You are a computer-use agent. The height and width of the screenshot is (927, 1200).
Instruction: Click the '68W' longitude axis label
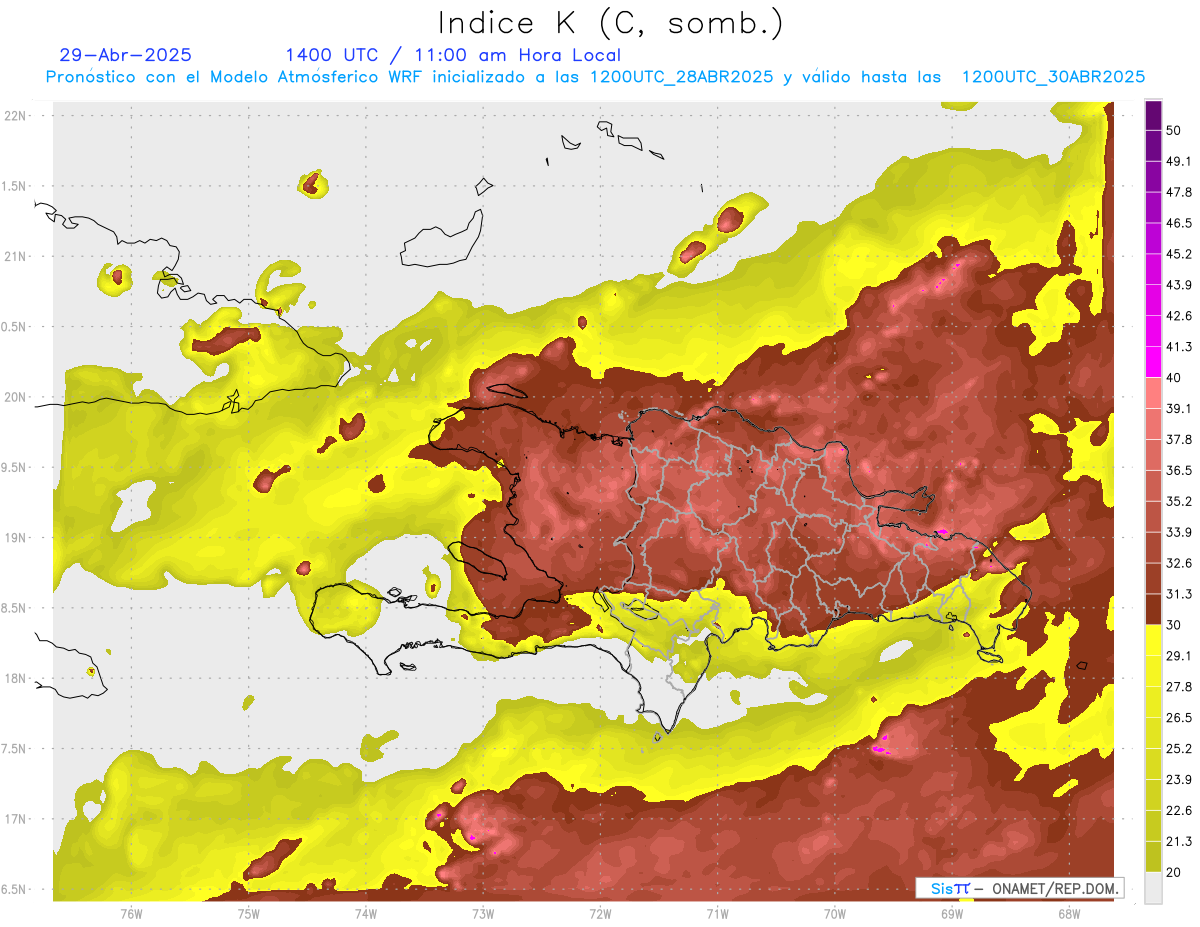[1068, 914]
